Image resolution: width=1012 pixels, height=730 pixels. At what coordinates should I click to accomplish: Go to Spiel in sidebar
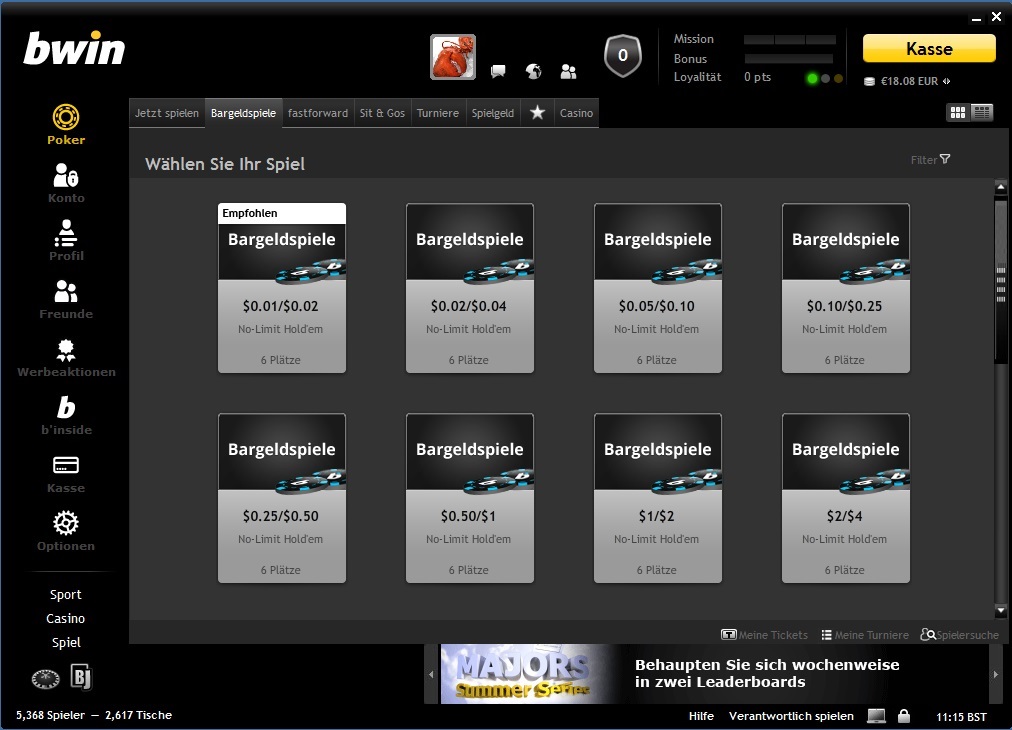(x=66, y=642)
